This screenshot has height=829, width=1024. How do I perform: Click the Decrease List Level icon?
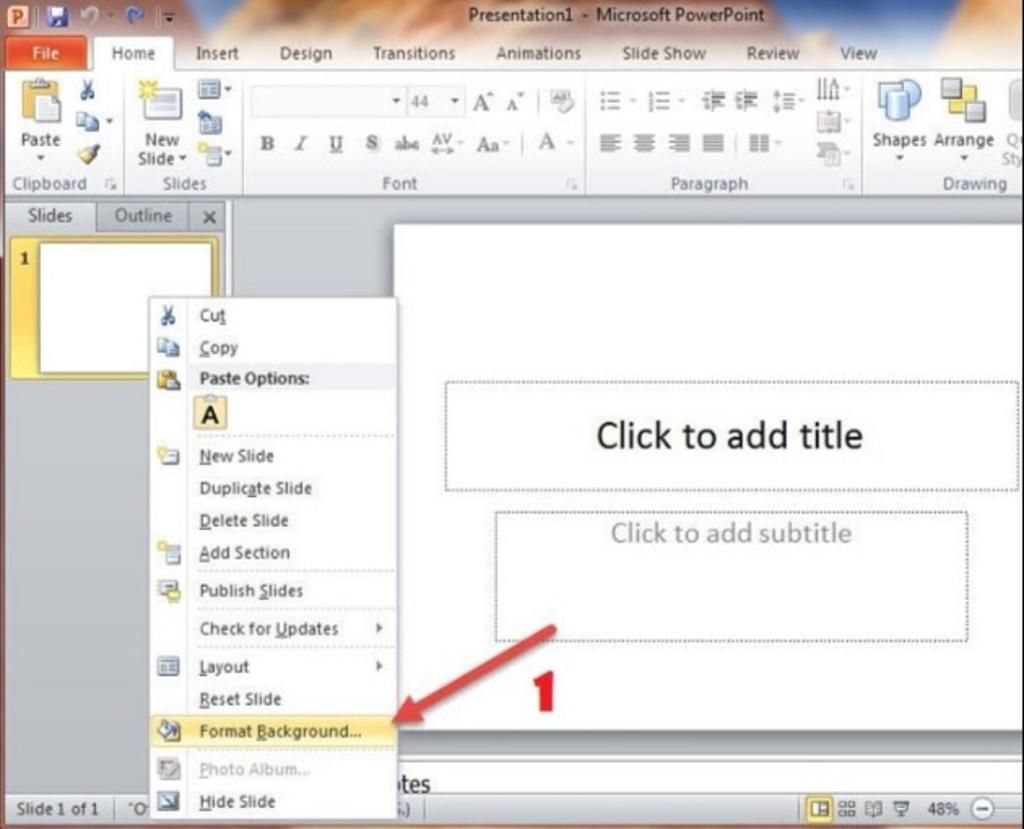pyautogui.click(x=713, y=101)
